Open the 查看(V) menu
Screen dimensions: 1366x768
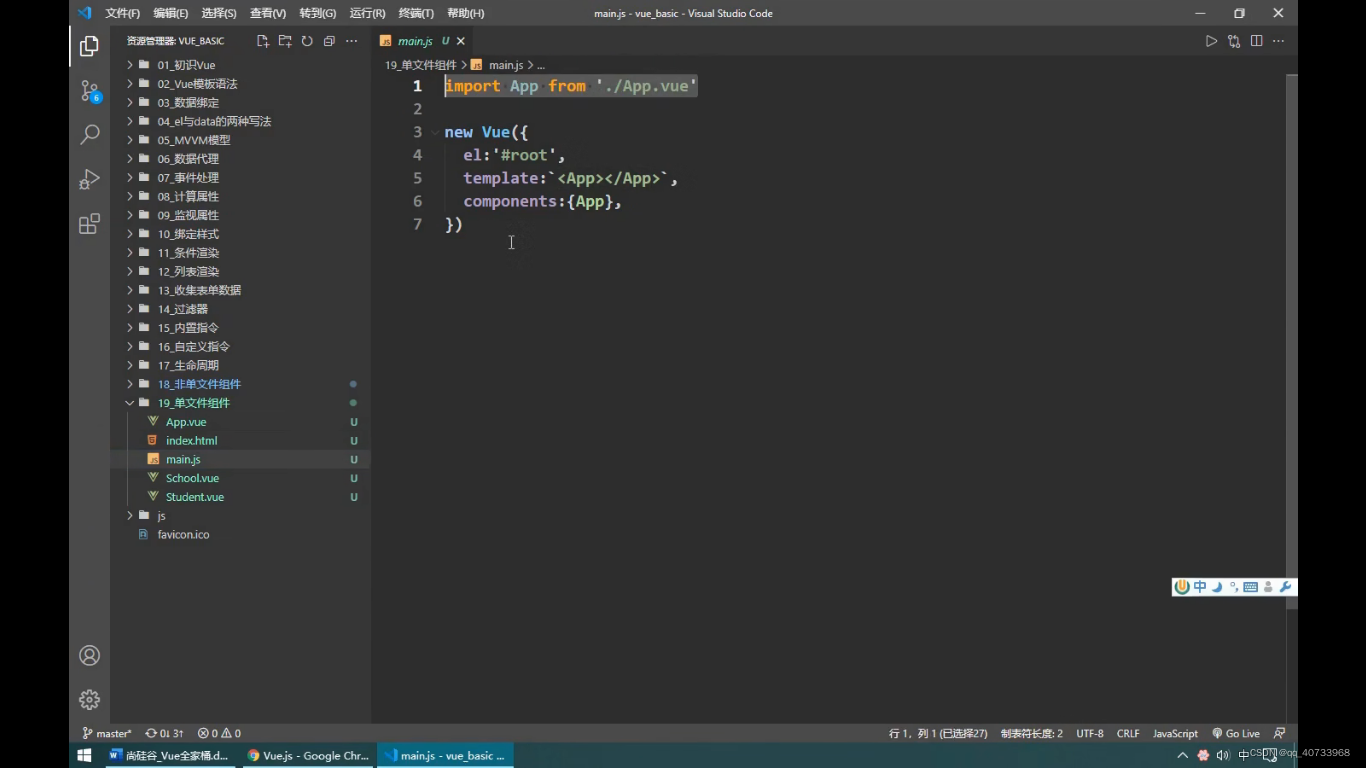click(267, 13)
